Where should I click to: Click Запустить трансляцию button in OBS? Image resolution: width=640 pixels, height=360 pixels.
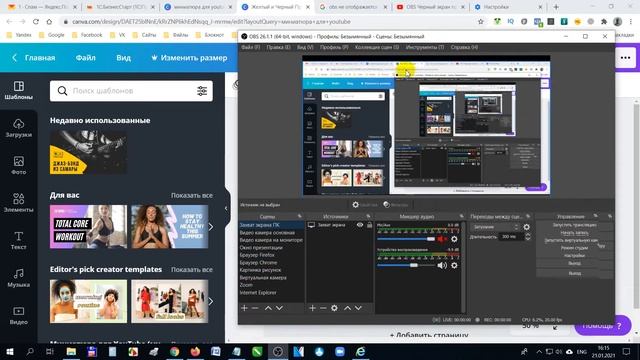click(x=575, y=225)
